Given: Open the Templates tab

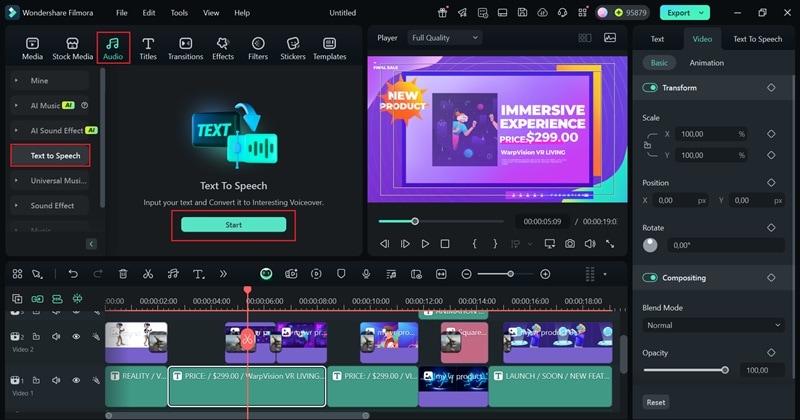Looking at the screenshot, I should tap(330, 48).
